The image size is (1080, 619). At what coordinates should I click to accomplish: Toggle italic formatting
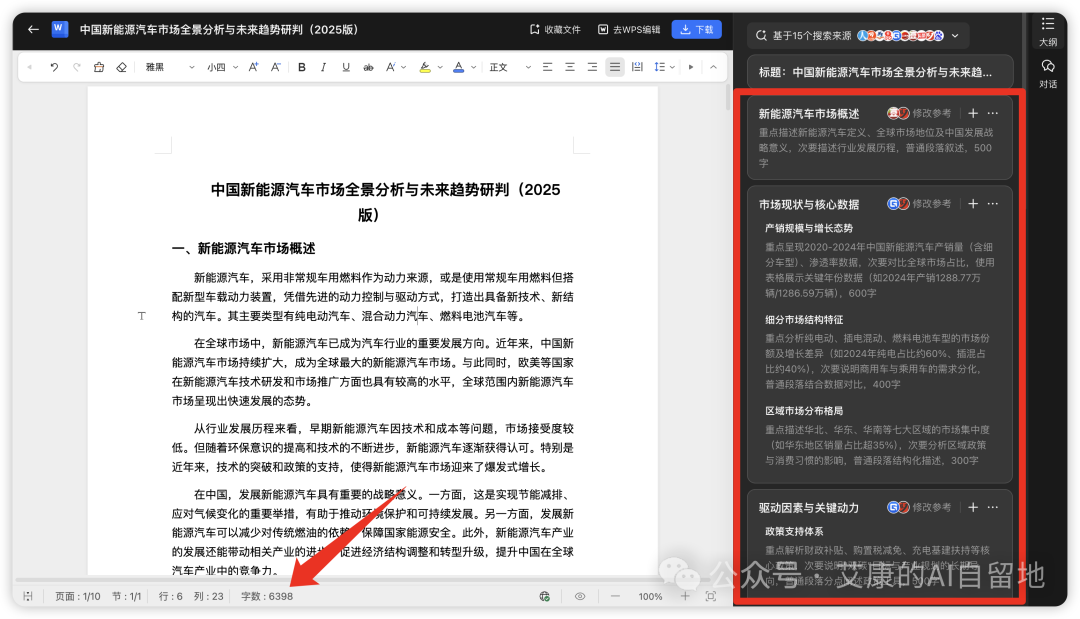pyautogui.click(x=324, y=67)
